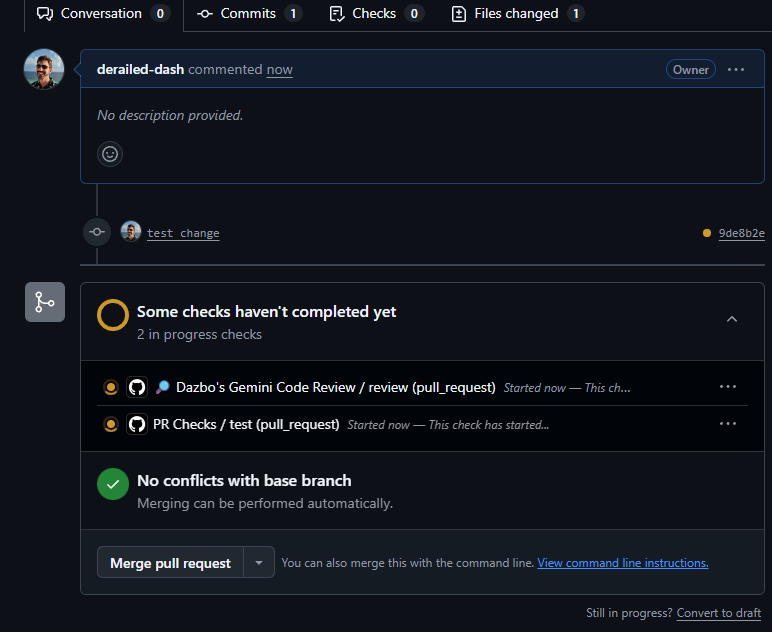Viewport: 772px width, 632px height.
Task: Open options menu for Gemini Code Review check
Action: pyautogui.click(x=728, y=387)
